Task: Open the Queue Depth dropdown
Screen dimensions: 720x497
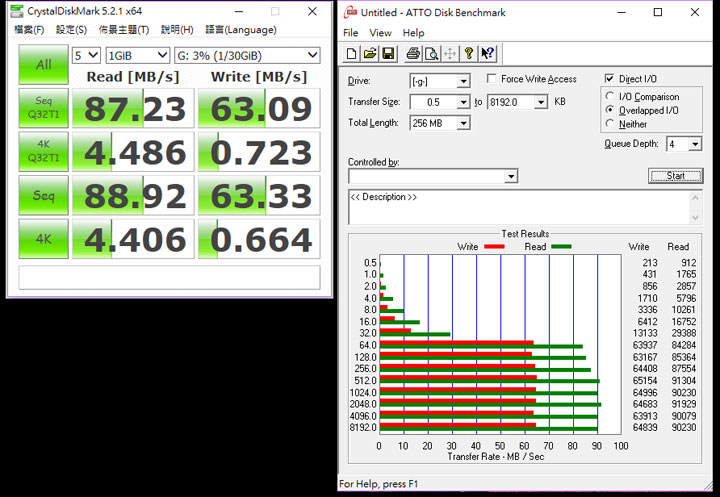Action: click(695, 144)
